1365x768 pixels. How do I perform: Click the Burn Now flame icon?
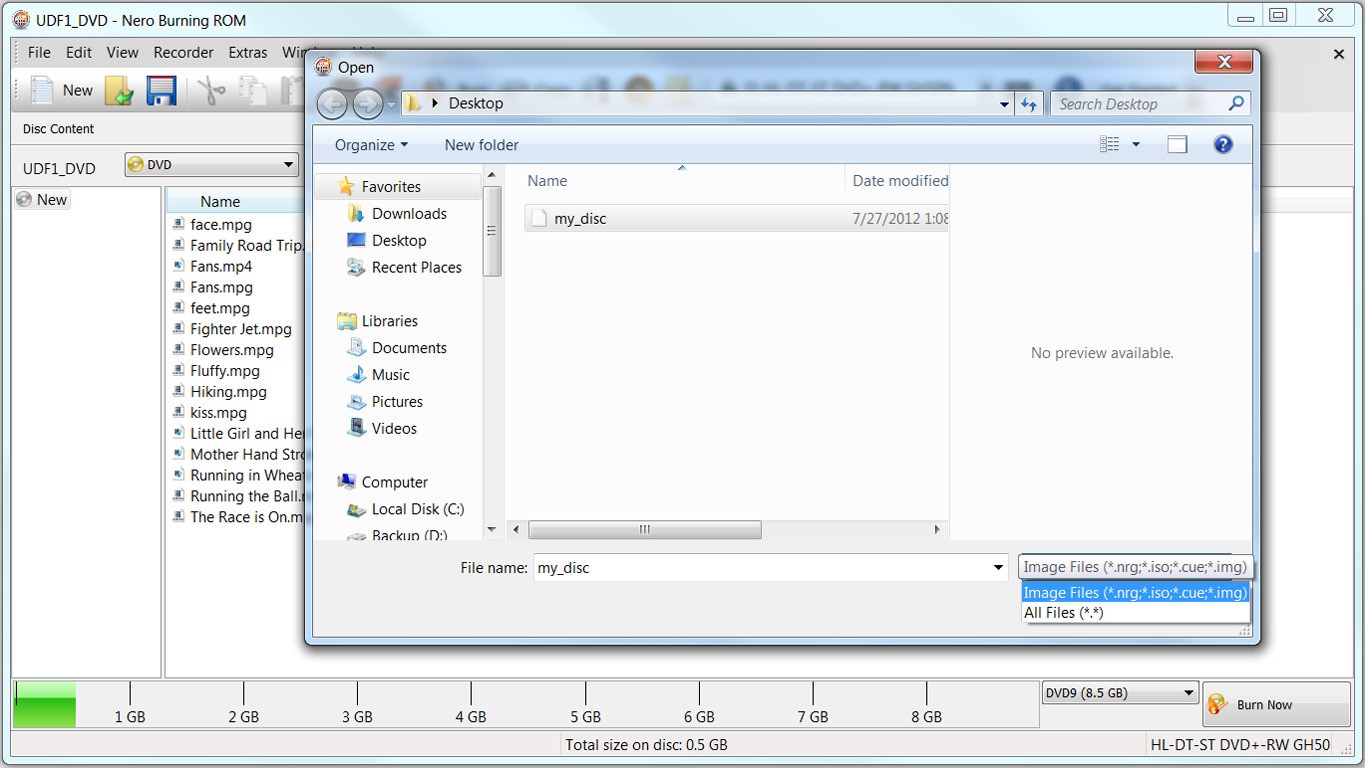click(x=1215, y=705)
